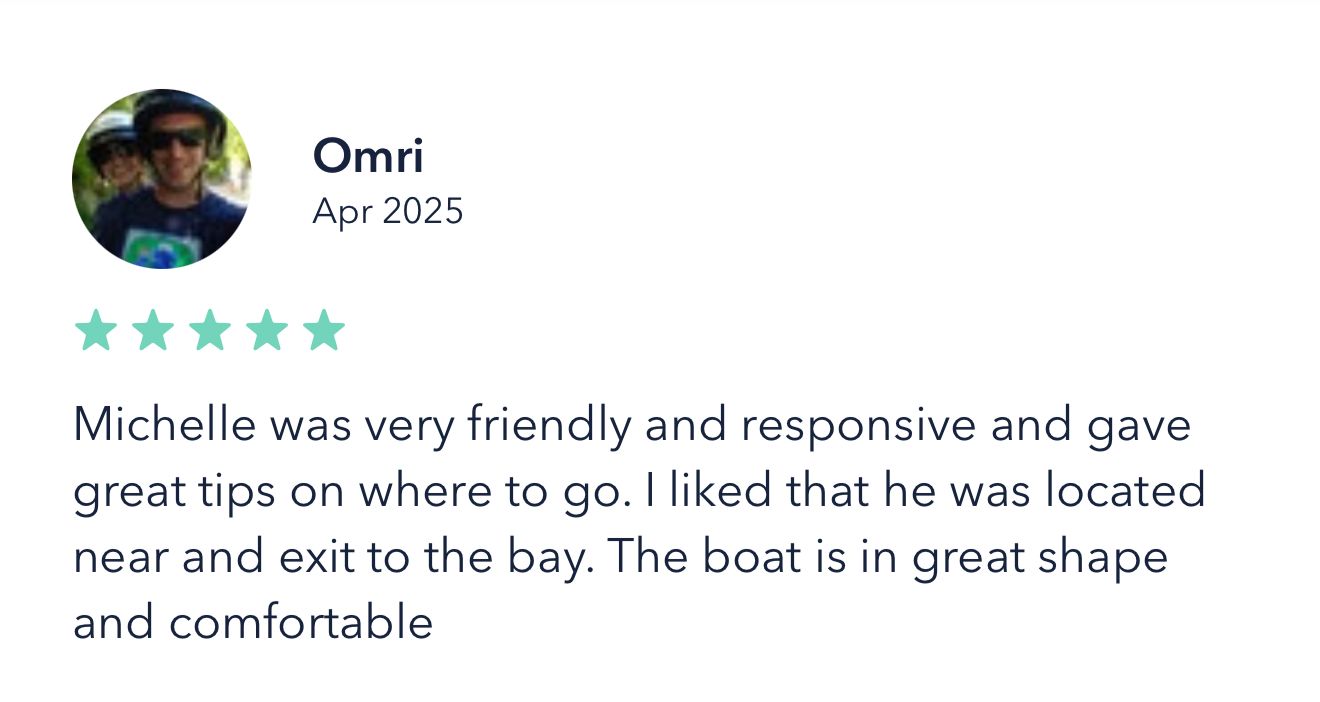Click the Apr 2025 review date

[x=387, y=211]
